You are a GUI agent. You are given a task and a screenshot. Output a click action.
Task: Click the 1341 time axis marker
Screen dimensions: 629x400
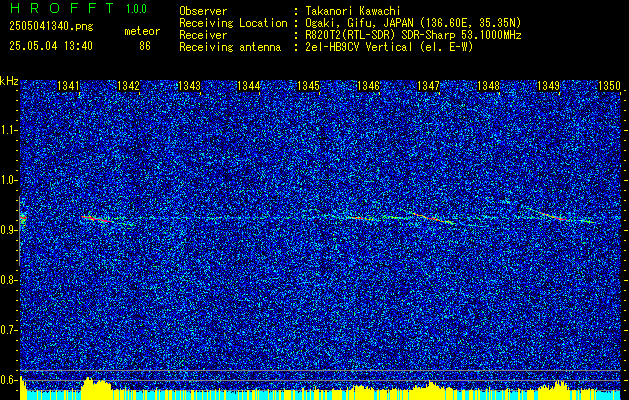point(68,86)
